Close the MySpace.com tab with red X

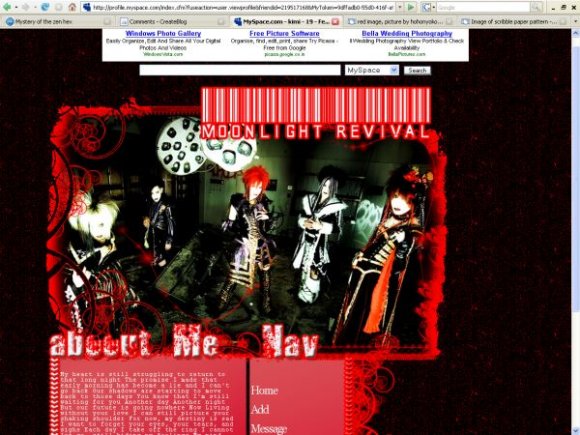[335, 22]
